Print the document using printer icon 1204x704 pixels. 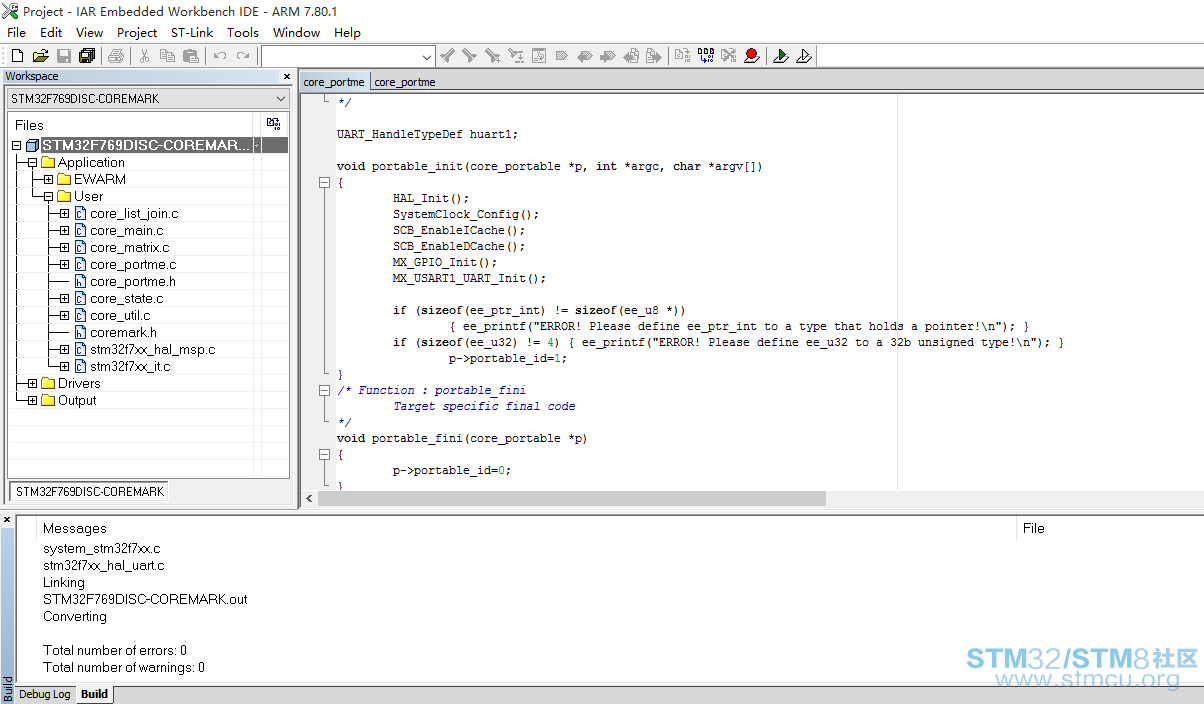coord(116,56)
